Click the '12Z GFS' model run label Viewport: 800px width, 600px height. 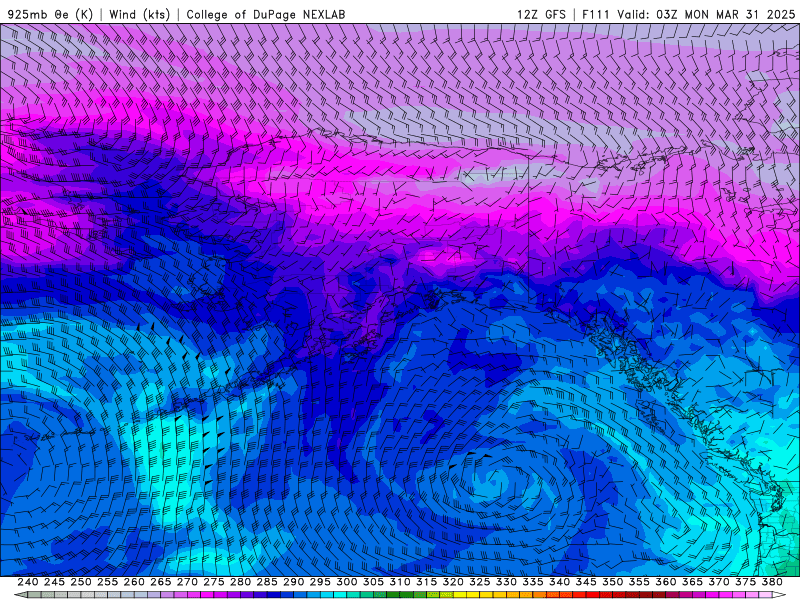coord(541,14)
